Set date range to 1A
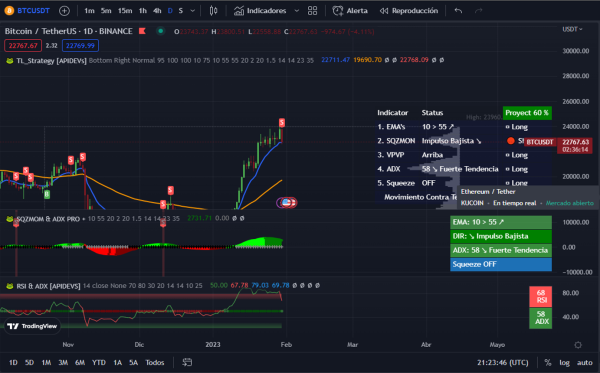This screenshot has height=373, width=600. [x=117, y=362]
